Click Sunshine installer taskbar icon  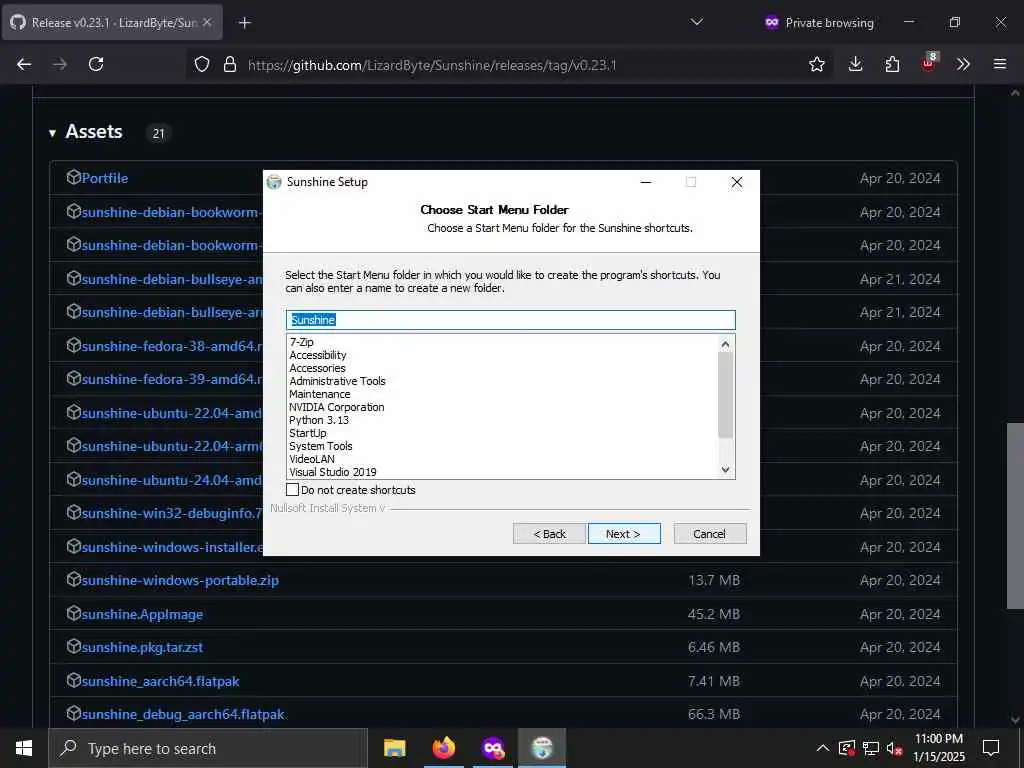pyautogui.click(x=542, y=748)
